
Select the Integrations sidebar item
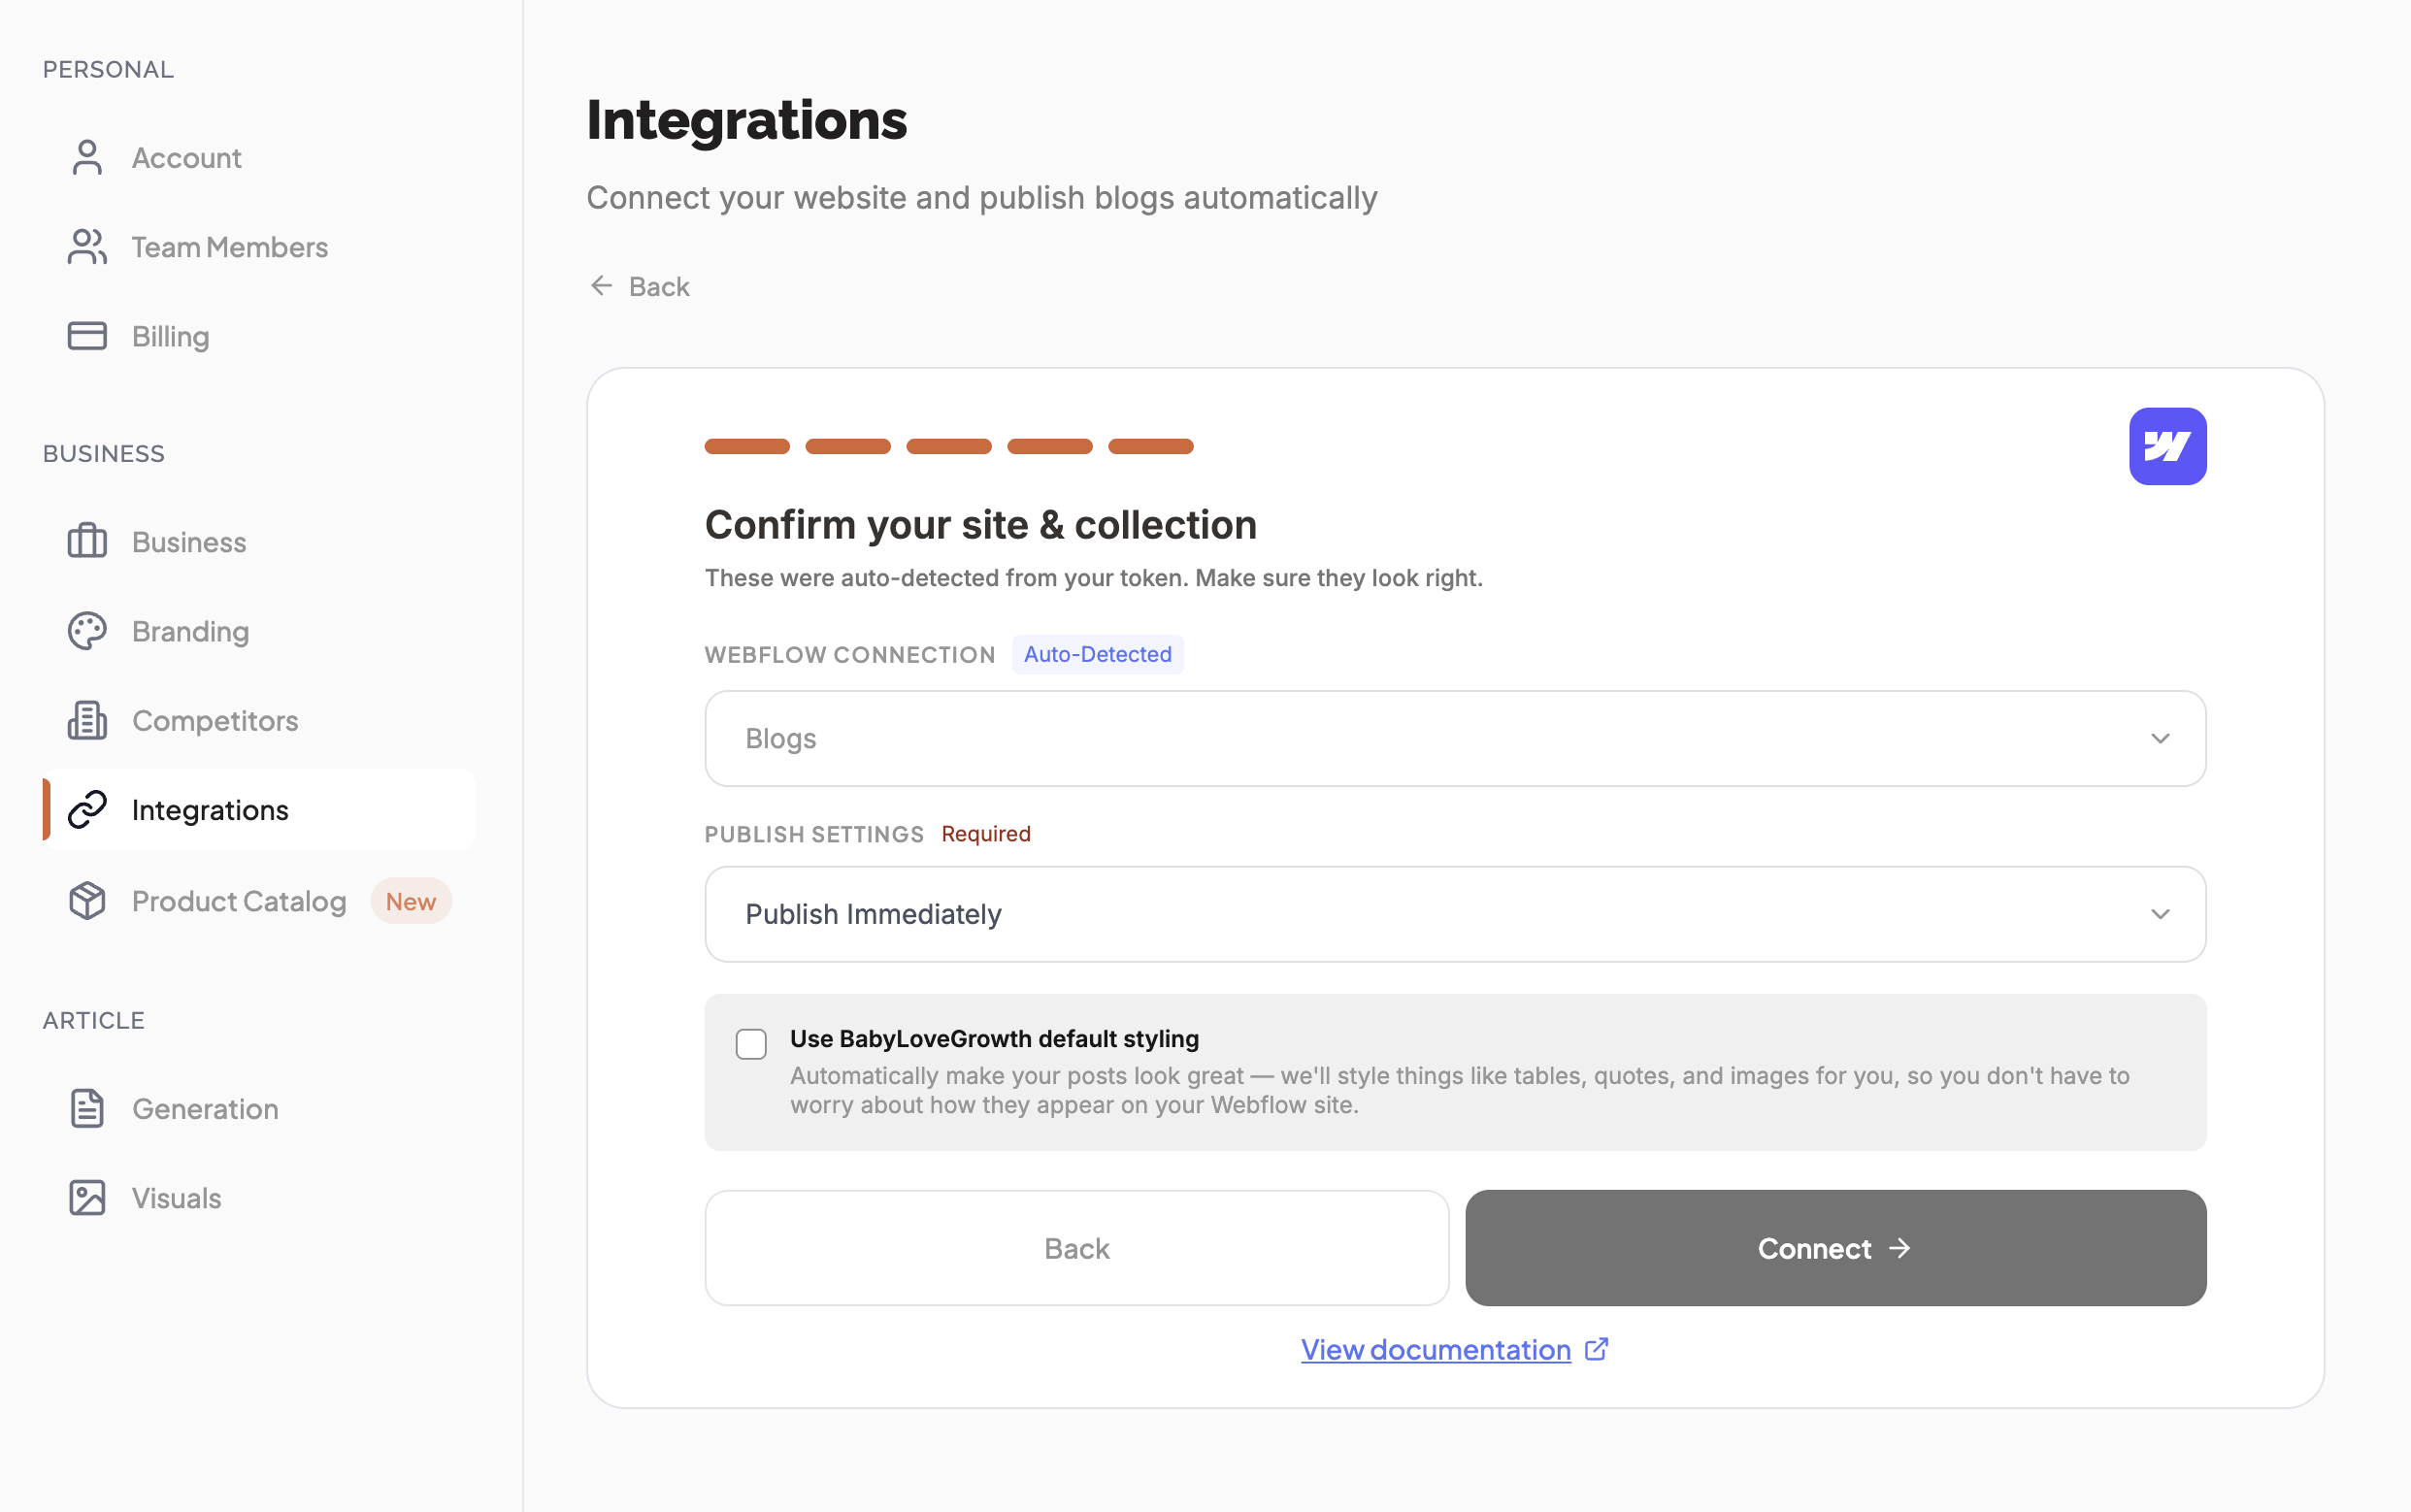tap(259, 809)
